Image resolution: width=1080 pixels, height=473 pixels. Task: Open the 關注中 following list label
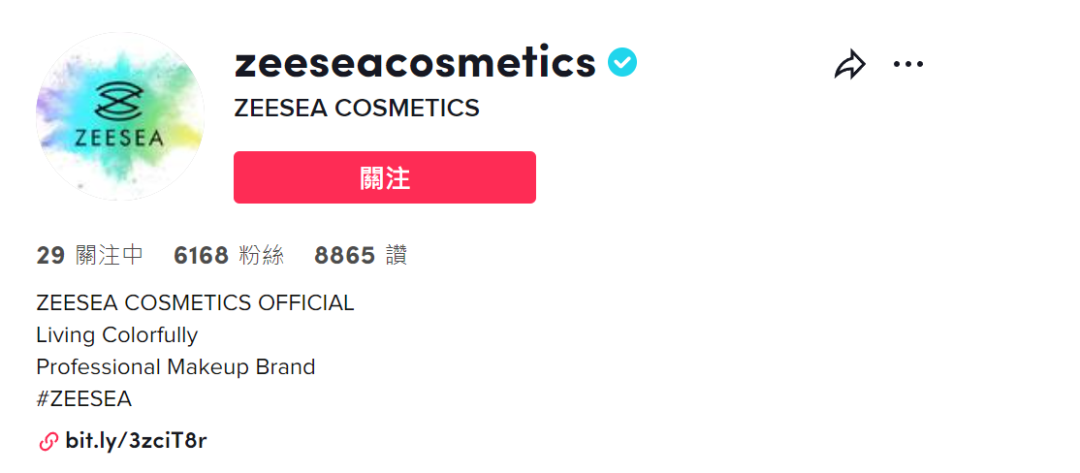click(x=109, y=256)
